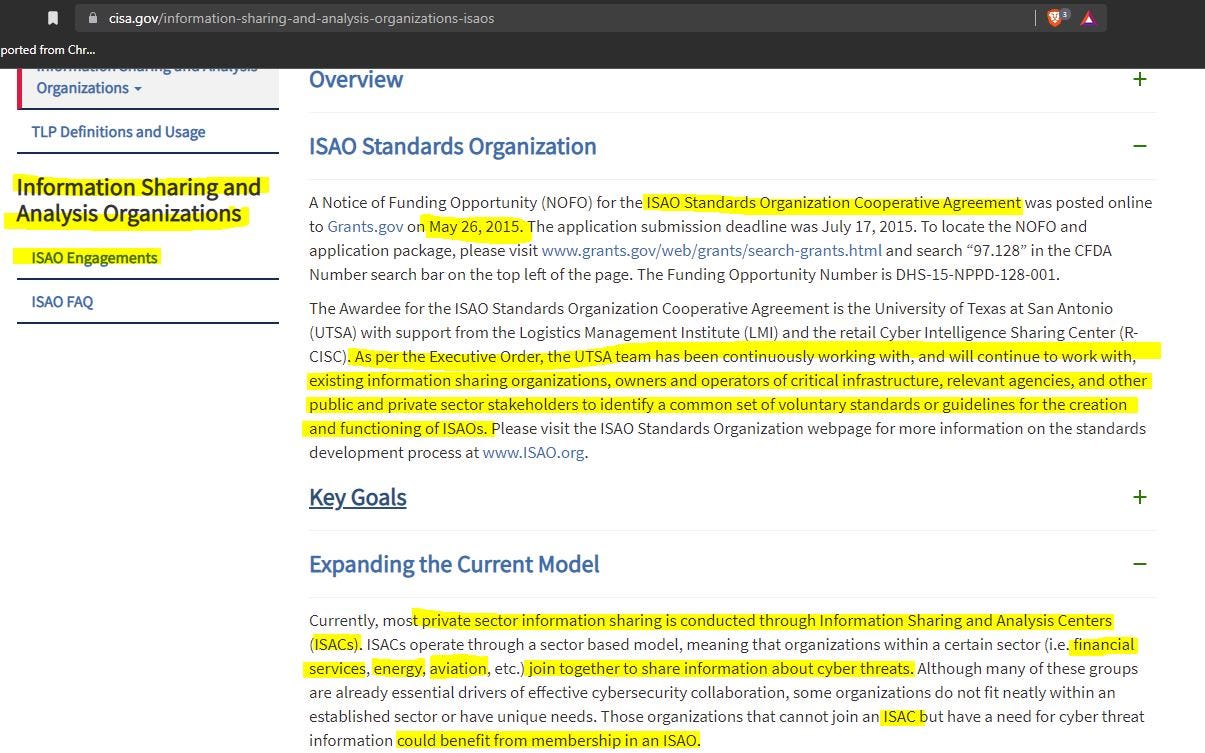Click the ISAO Standards Organization heading
This screenshot has width=1205, height=753.
453,146
